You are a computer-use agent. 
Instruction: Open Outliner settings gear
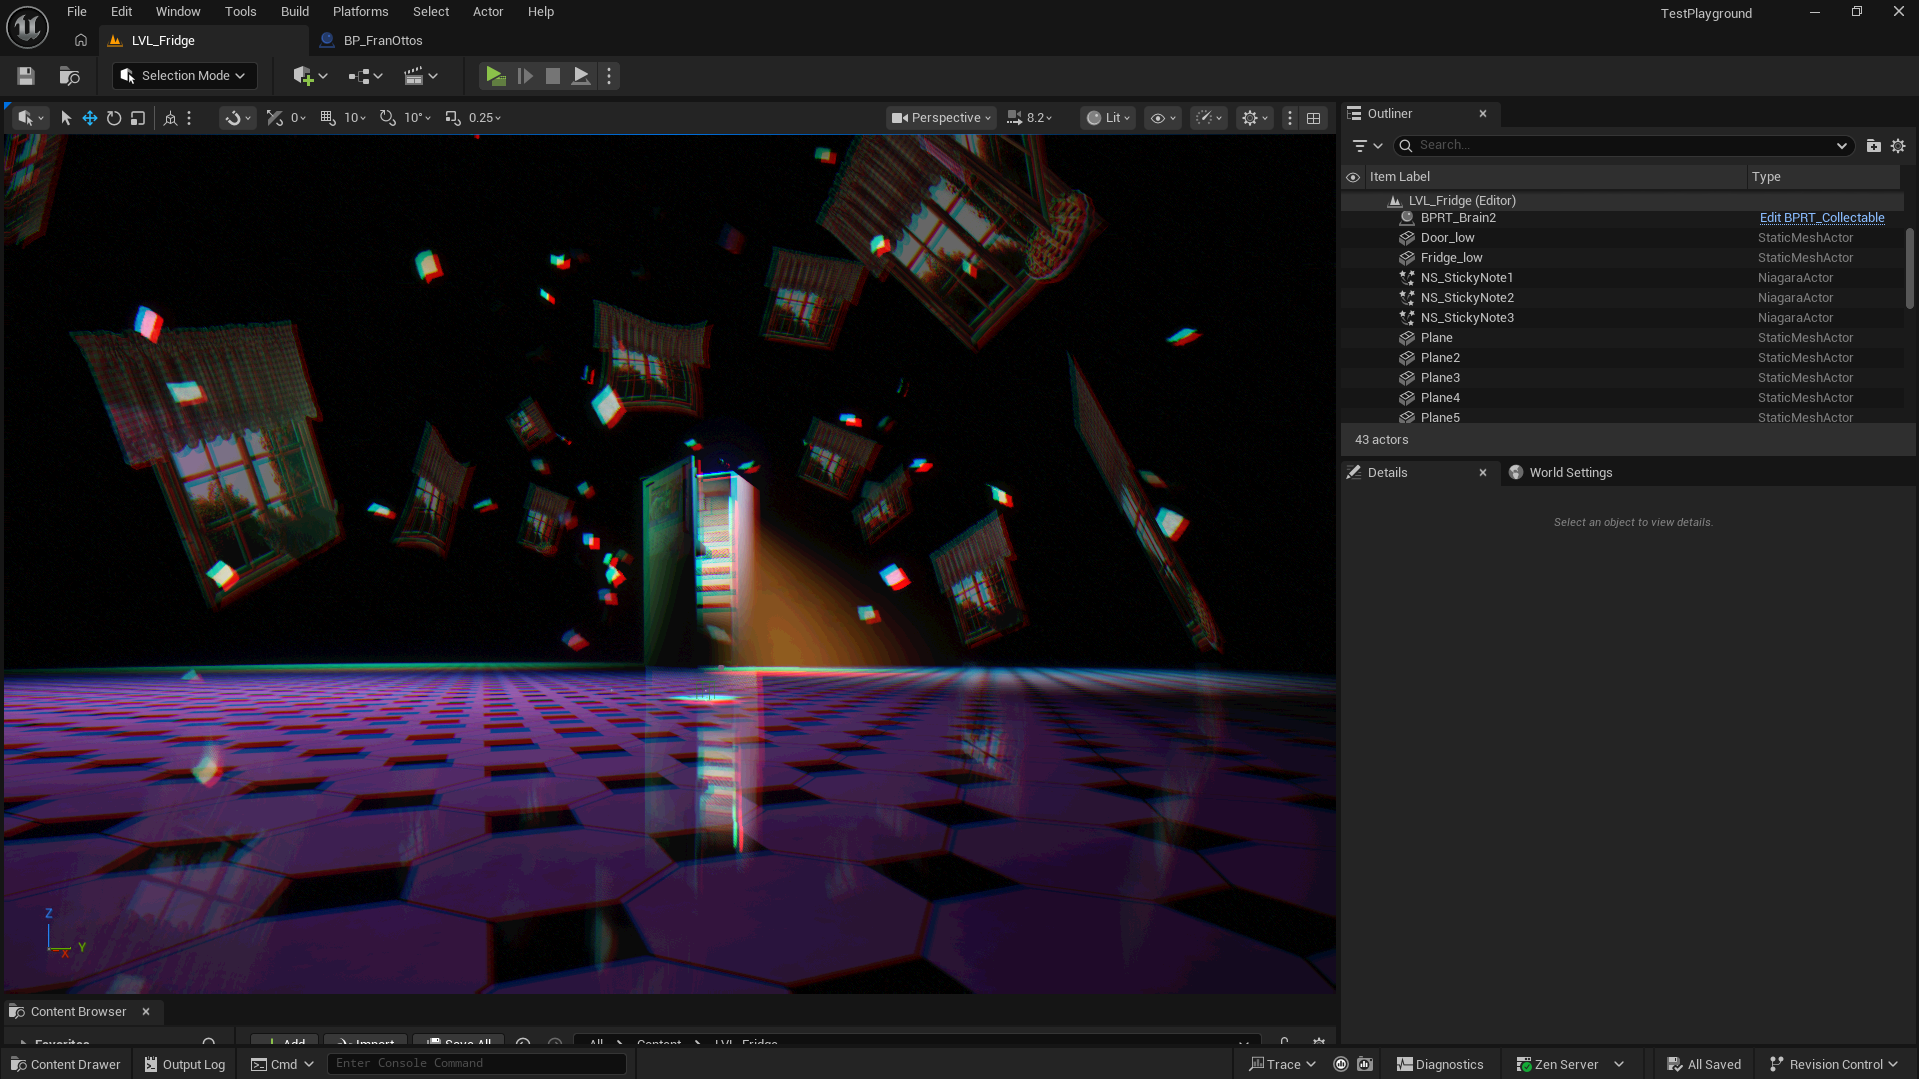[1898, 146]
